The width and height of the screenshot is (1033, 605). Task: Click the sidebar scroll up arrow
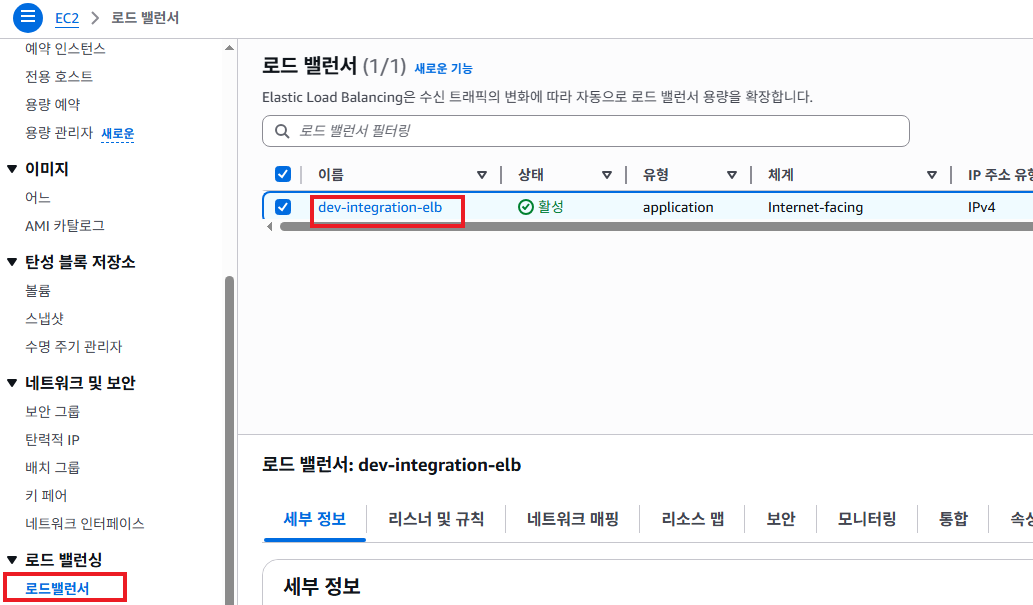(229, 48)
